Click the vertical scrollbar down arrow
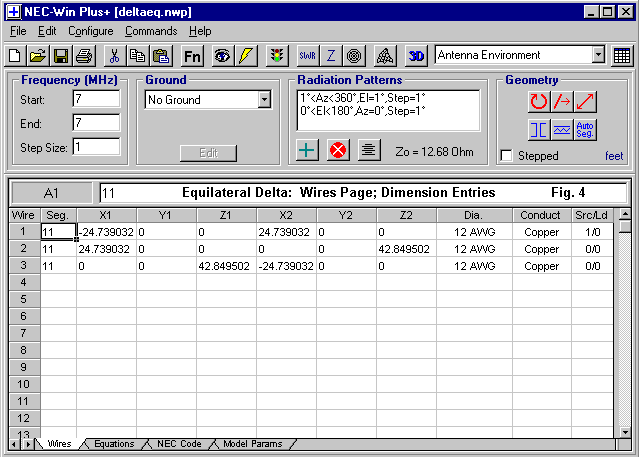This screenshot has width=639, height=457. click(624, 431)
